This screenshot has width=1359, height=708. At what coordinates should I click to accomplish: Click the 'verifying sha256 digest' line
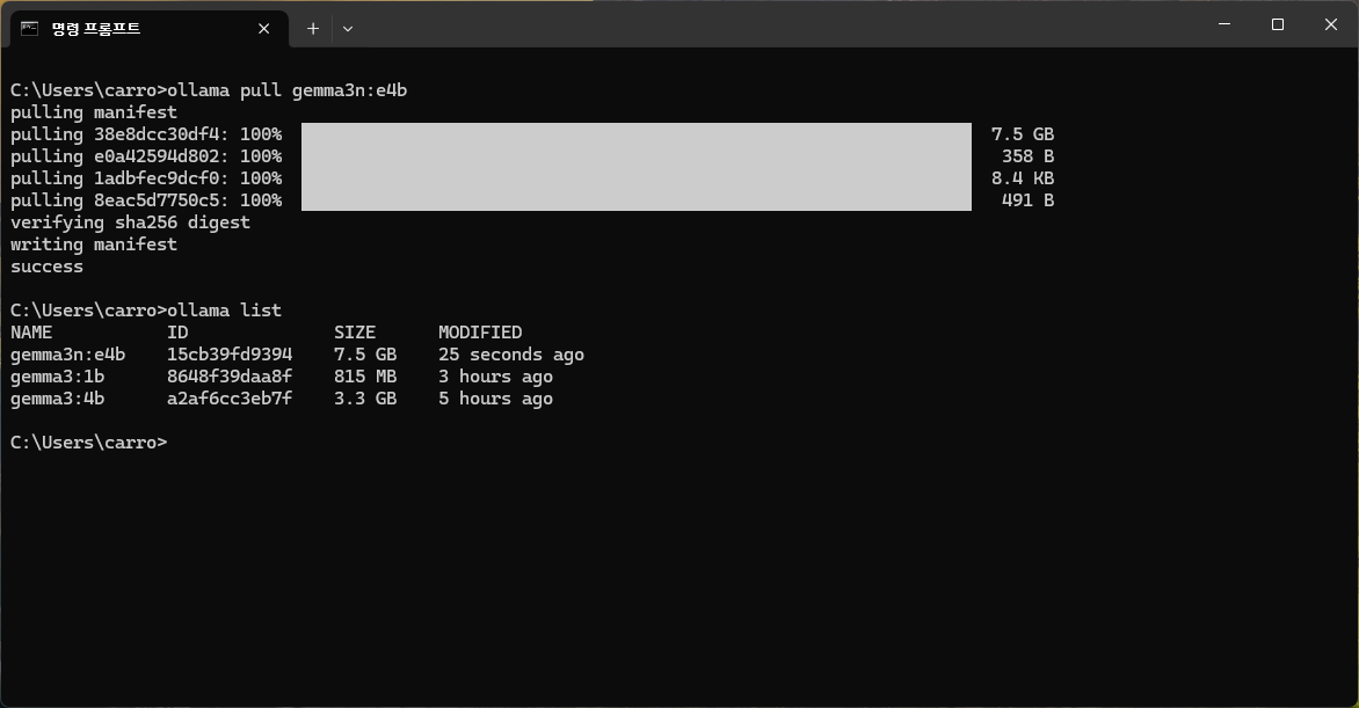coord(130,222)
